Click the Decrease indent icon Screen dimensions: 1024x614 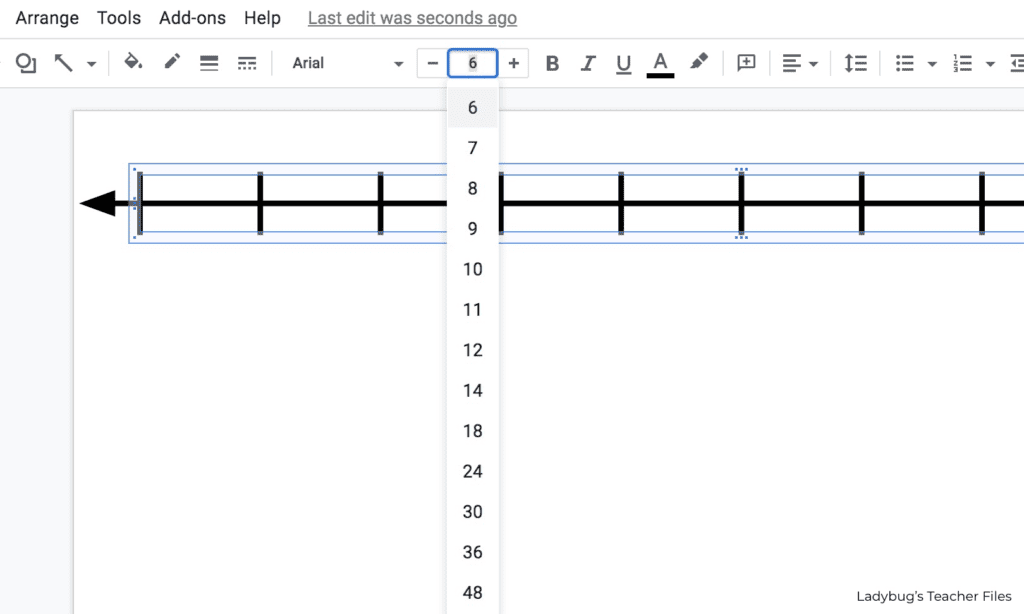[1017, 63]
